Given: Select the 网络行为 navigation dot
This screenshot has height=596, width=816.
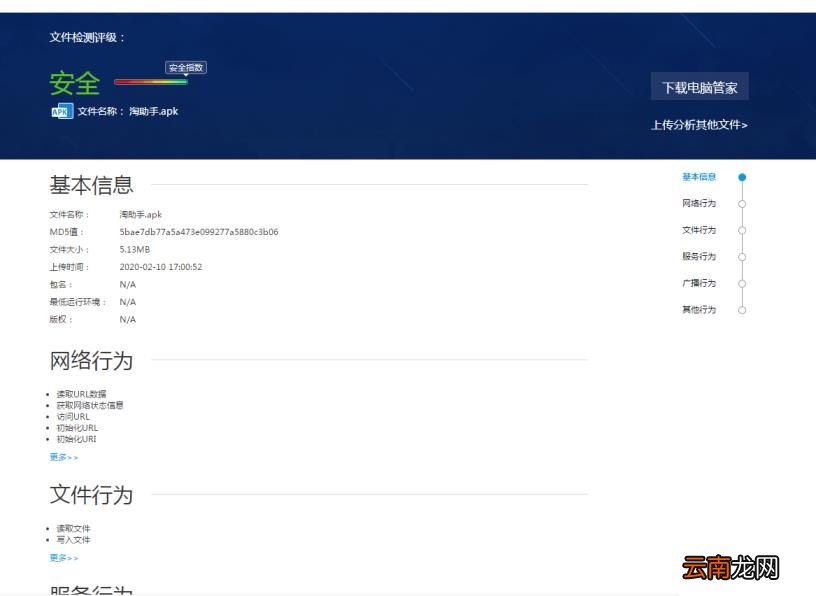Looking at the screenshot, I should [742, 204].
